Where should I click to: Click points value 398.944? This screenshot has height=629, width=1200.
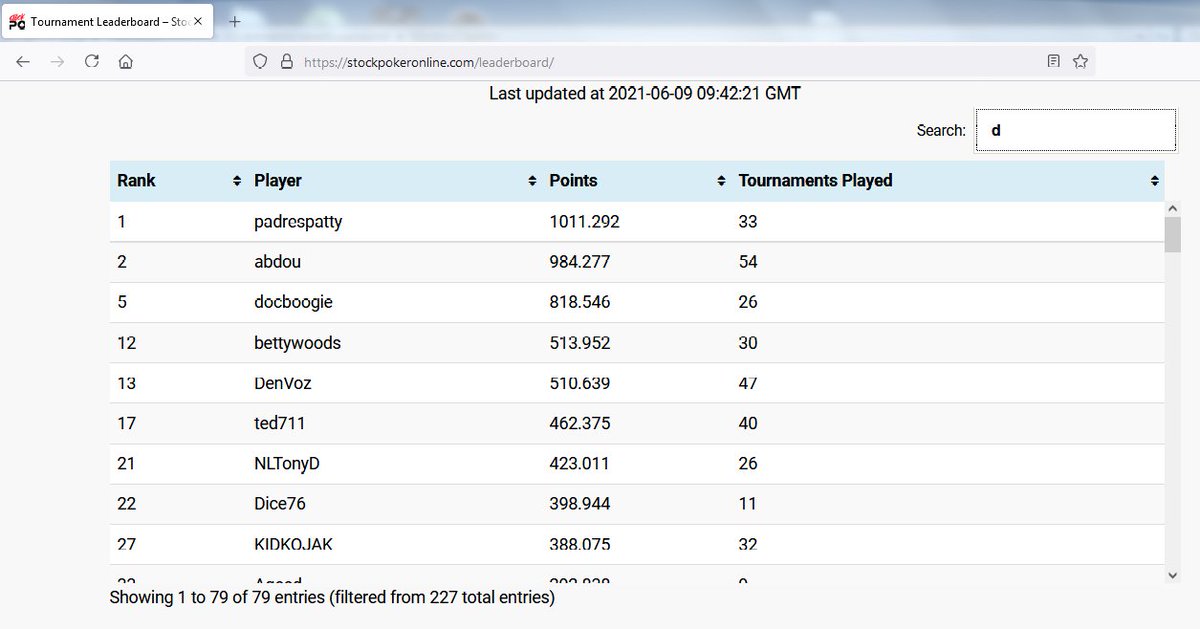click(580, 504)
